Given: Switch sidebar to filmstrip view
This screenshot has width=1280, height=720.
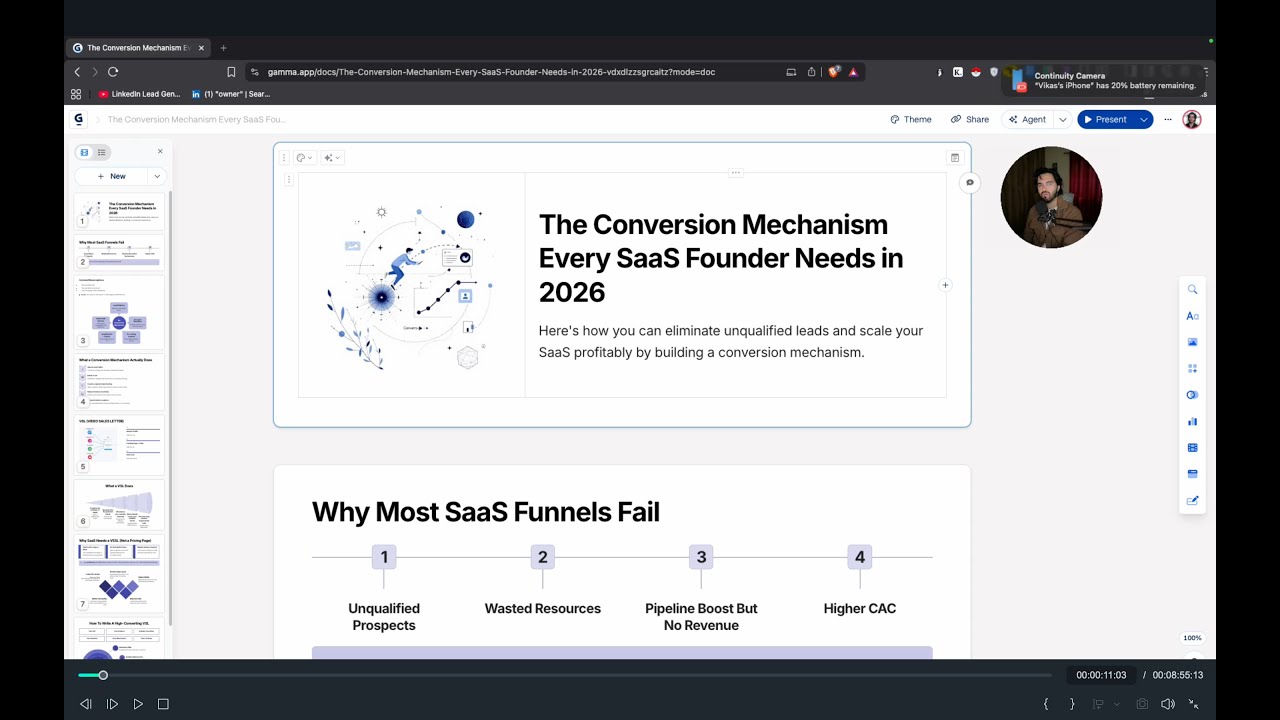Looking at the screenshot, I should [x=85, y=152].
